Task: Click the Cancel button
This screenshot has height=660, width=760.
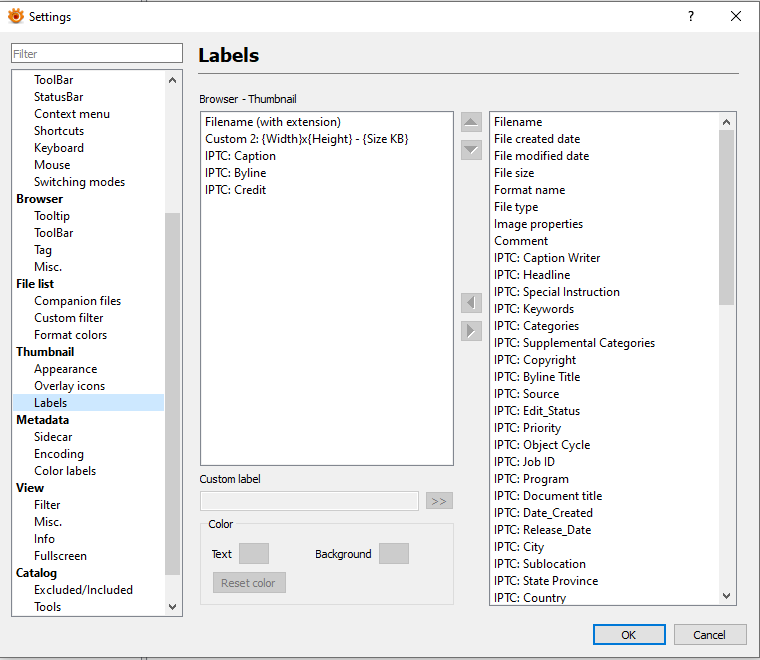Action: tap(709, 635)
